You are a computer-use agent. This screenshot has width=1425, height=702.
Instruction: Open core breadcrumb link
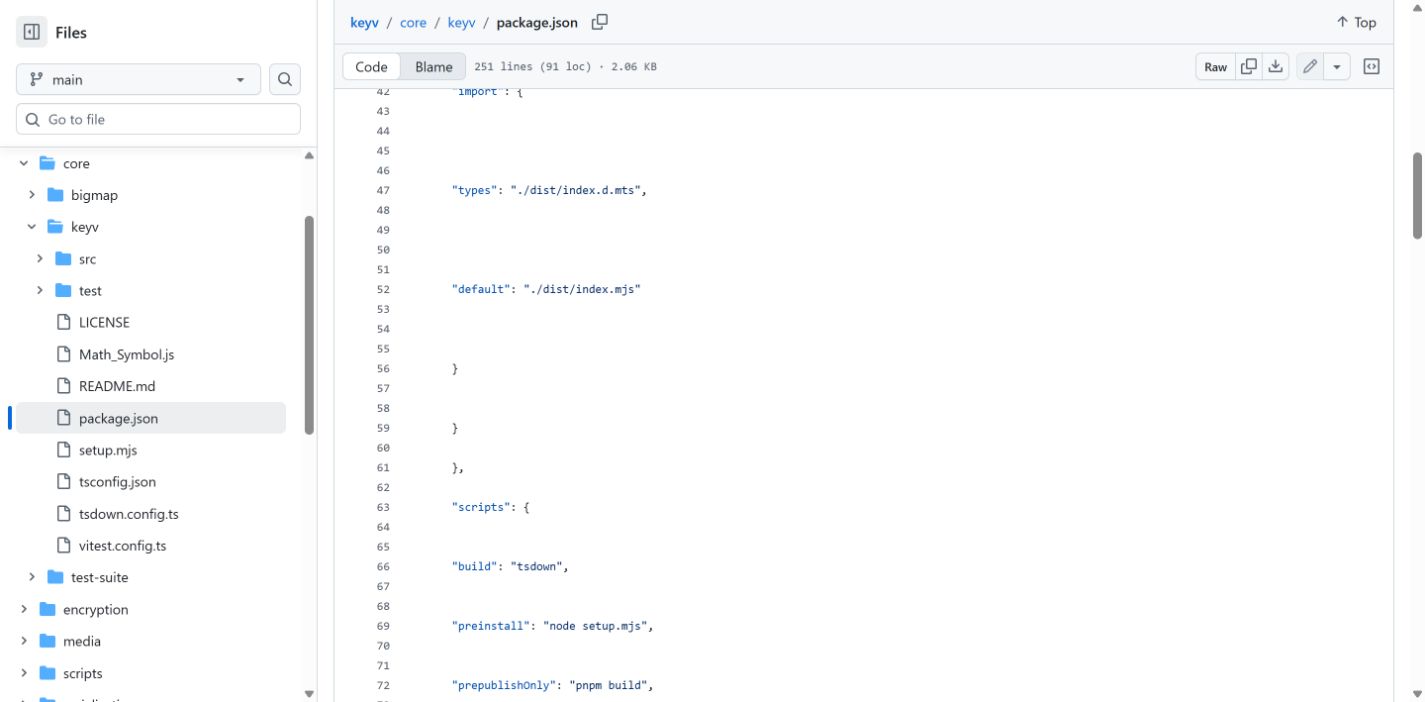coord(413,22)
